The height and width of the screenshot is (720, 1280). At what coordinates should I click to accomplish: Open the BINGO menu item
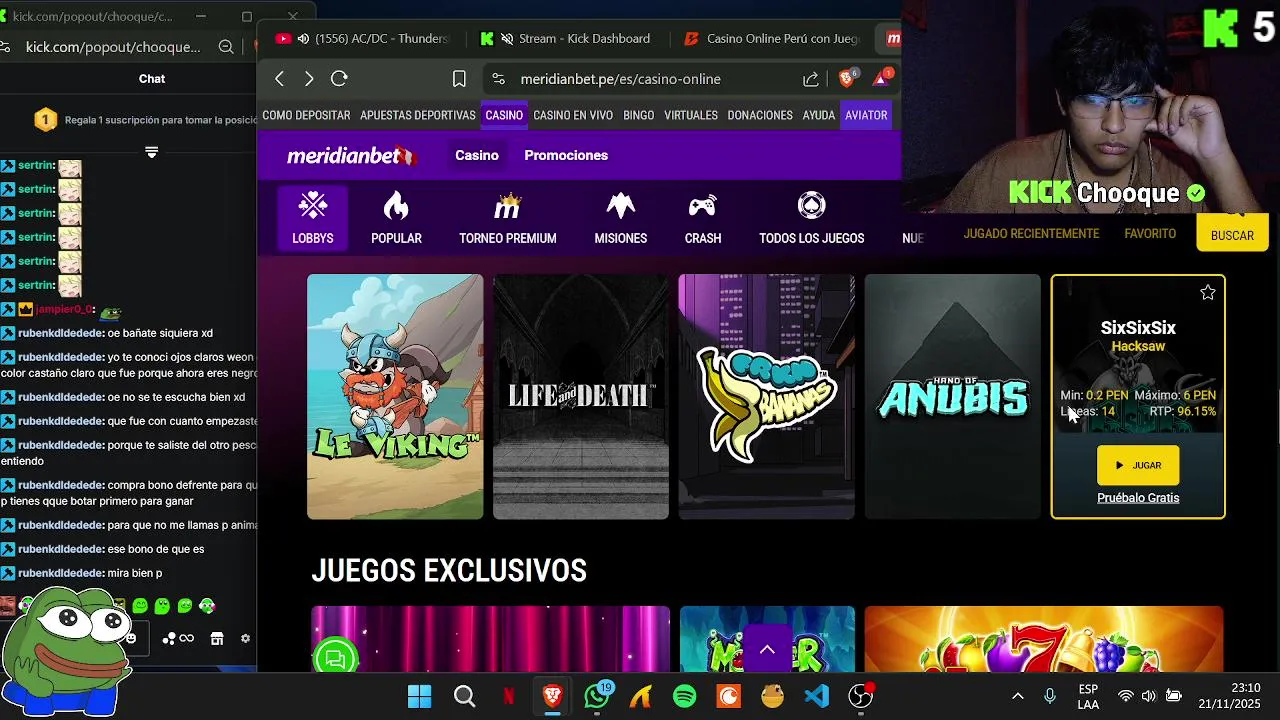coord(639,115)
